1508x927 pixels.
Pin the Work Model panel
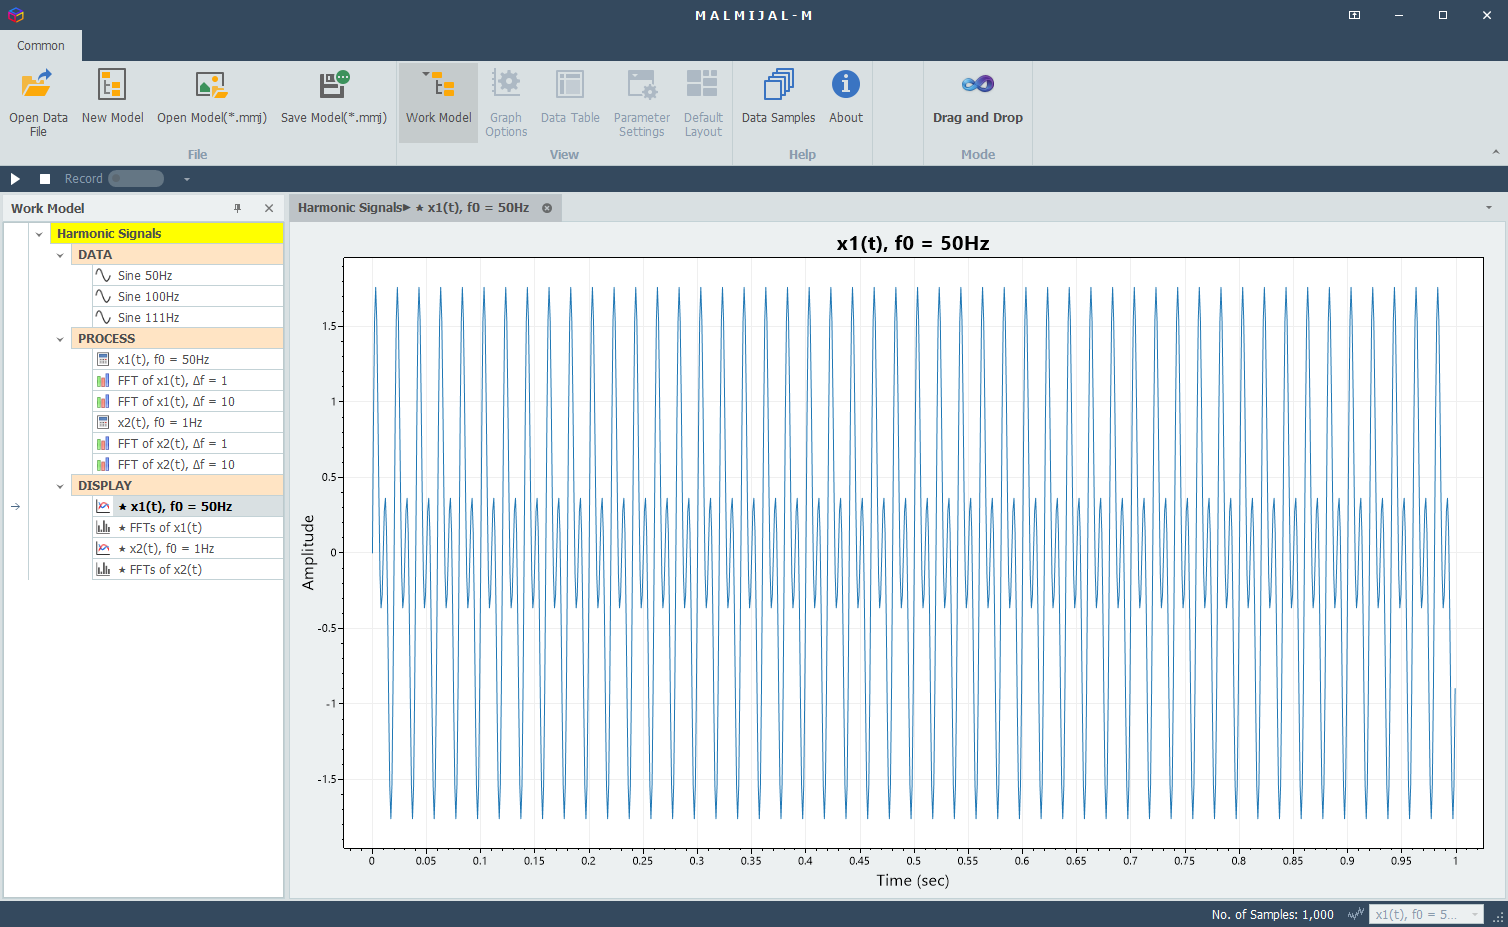pos(237,208)
